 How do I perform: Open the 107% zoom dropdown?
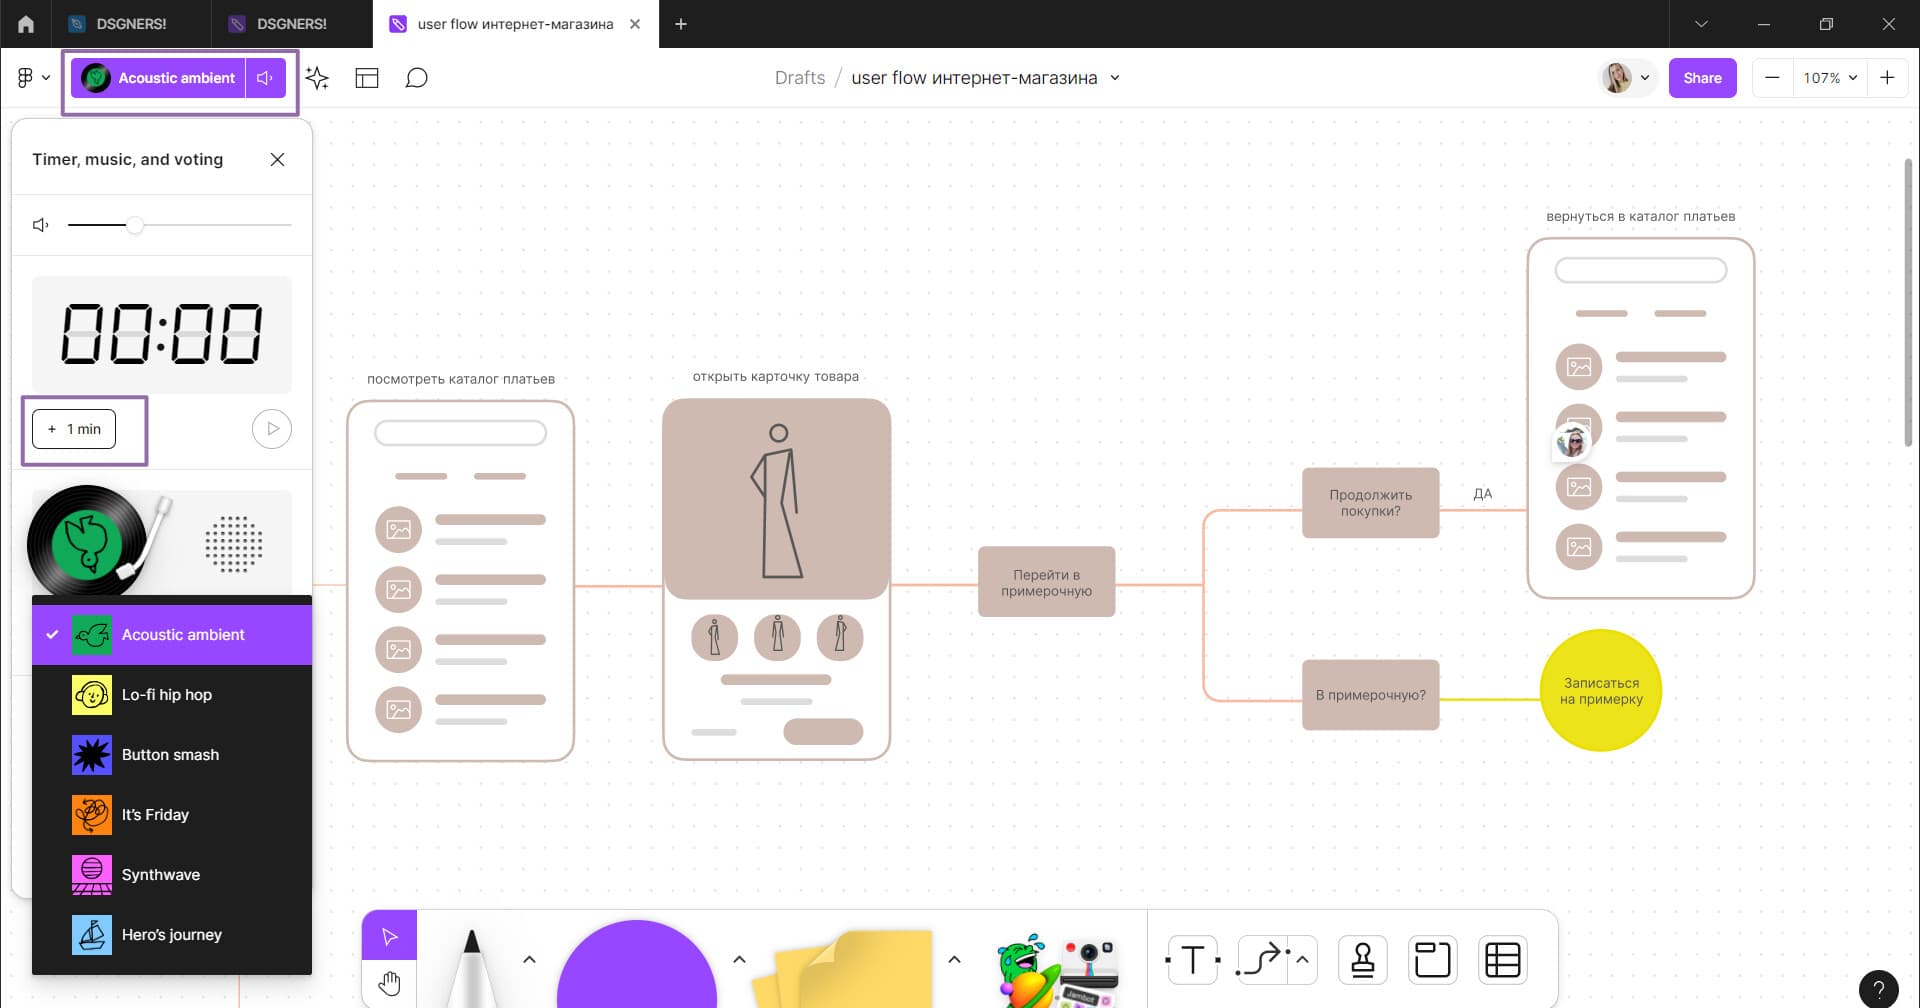1830,78
